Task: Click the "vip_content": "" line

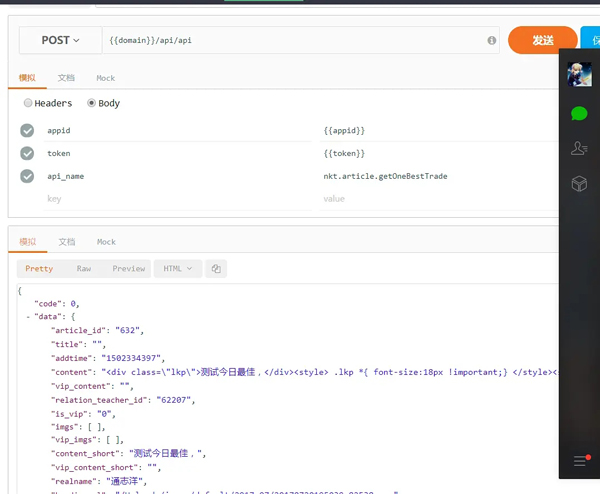Action: (92, 386)
